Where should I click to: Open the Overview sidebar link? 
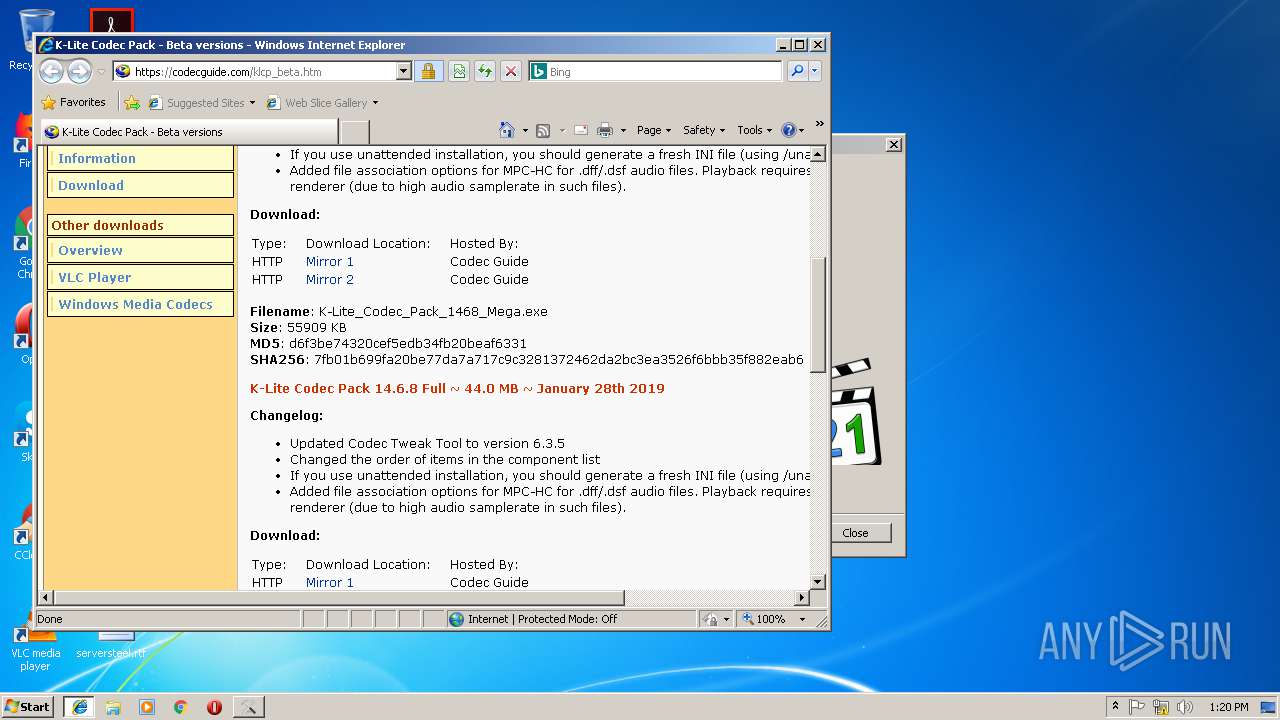pos(90,250)
